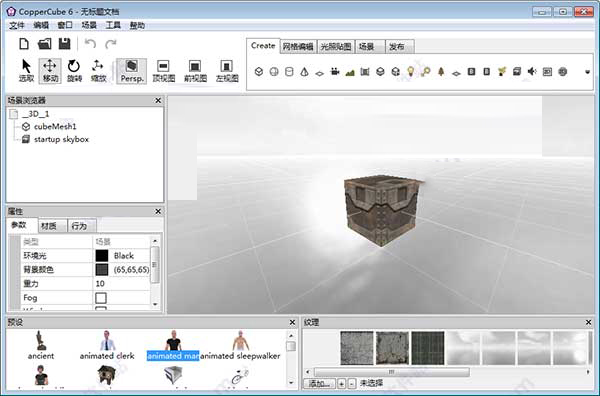Add a light bulb object
Viewport: 600px width, 396px height.
pos(411,72)
